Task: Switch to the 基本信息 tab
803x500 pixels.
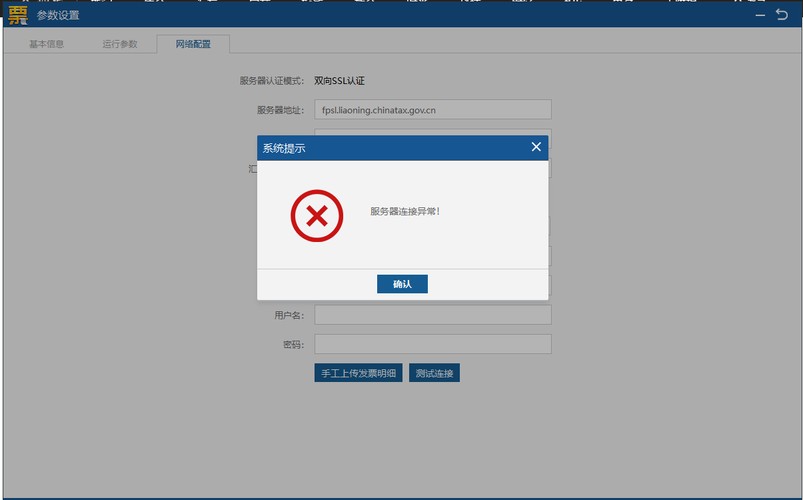Action: click(x=46, y=45)
